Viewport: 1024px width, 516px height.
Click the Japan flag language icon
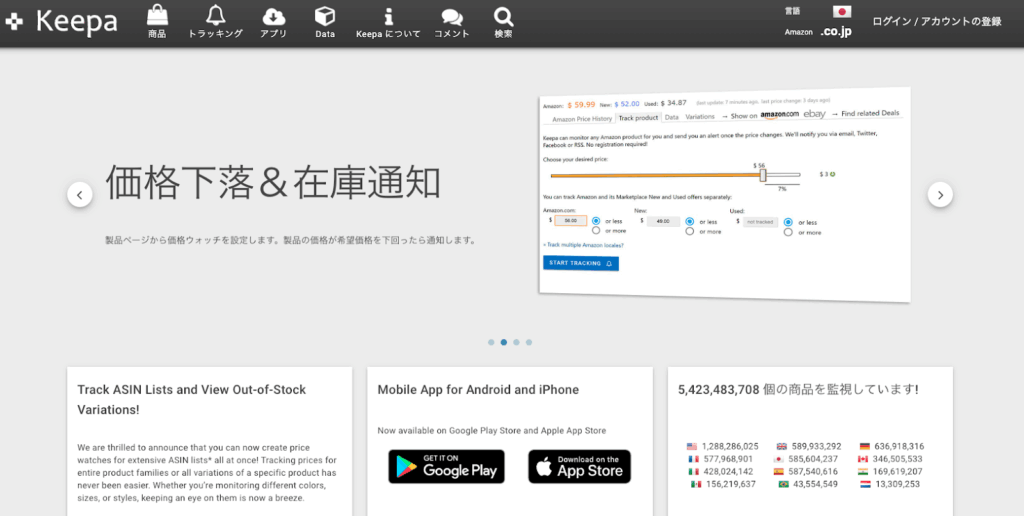point(842,11)
